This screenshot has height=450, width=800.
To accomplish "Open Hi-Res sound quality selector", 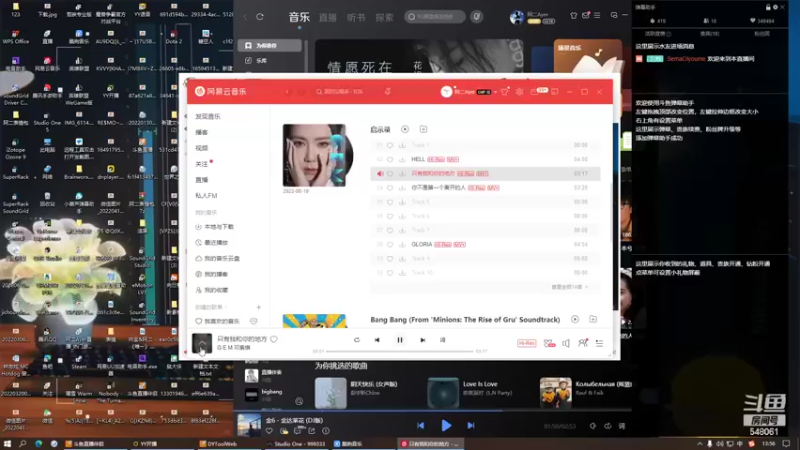I will coord(527,343).
